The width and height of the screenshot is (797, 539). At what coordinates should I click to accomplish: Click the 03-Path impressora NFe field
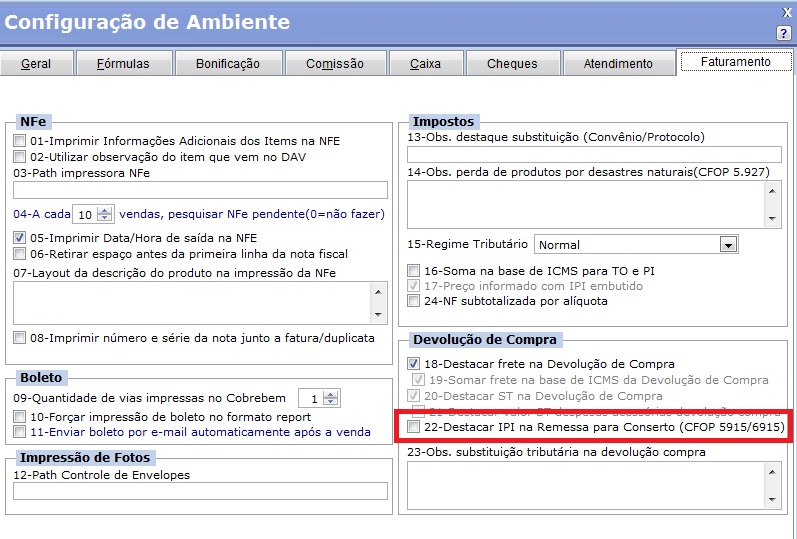[x=200, y=190]
